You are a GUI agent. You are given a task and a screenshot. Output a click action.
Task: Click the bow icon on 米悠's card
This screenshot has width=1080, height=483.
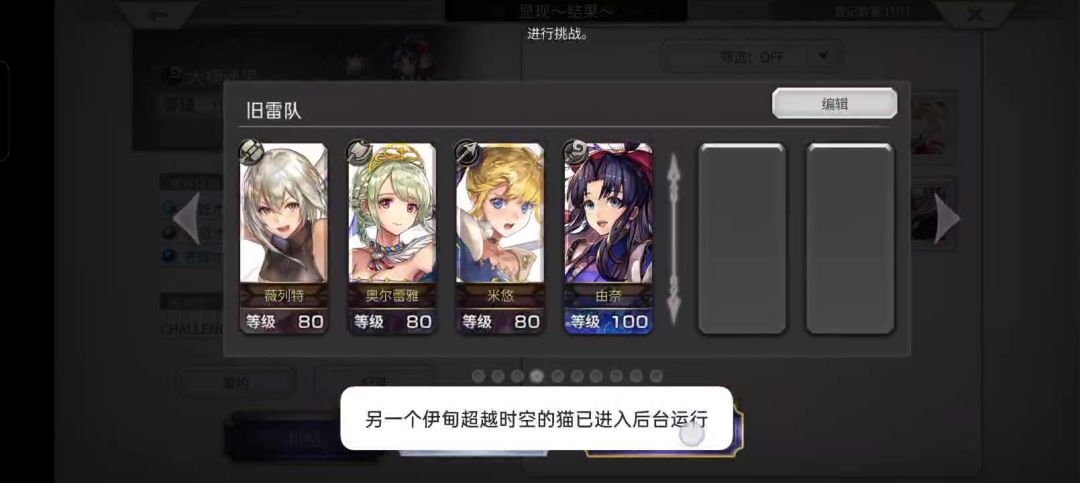(x=468, y=153)
